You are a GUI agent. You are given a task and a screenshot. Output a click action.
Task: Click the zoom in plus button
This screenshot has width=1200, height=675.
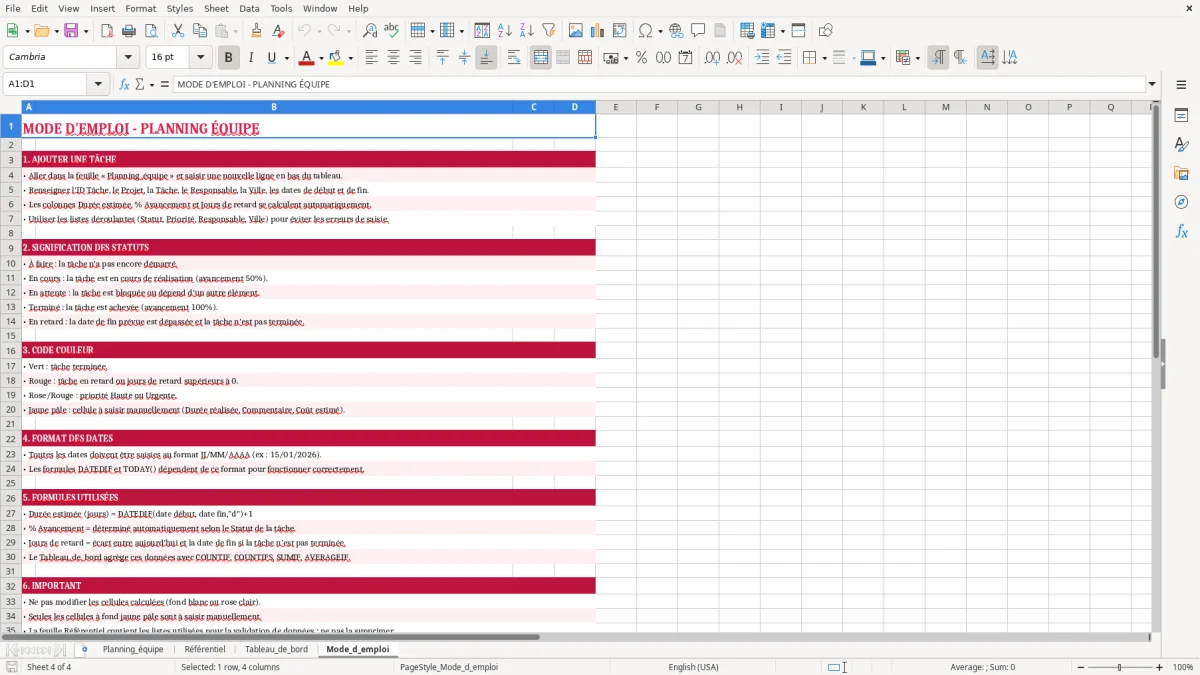tap(1160, 667)
